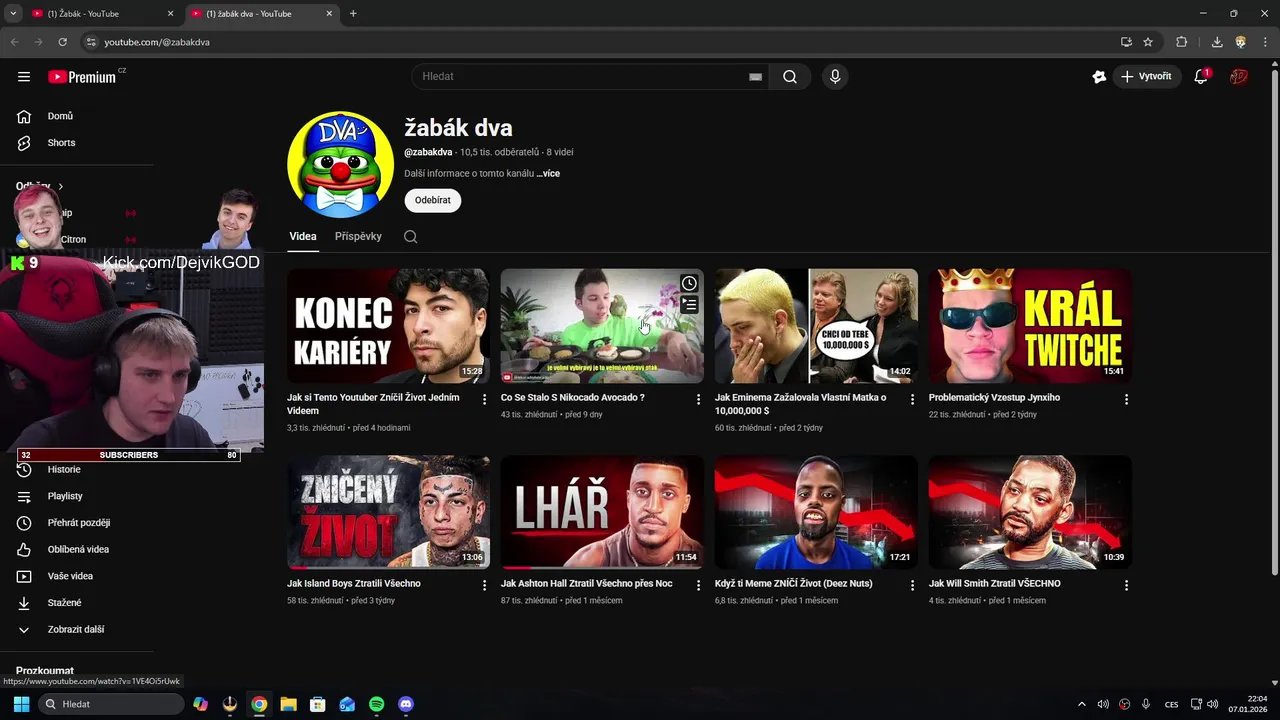
Task: Open options menu for Eminem video
Action: click(912, 399)
